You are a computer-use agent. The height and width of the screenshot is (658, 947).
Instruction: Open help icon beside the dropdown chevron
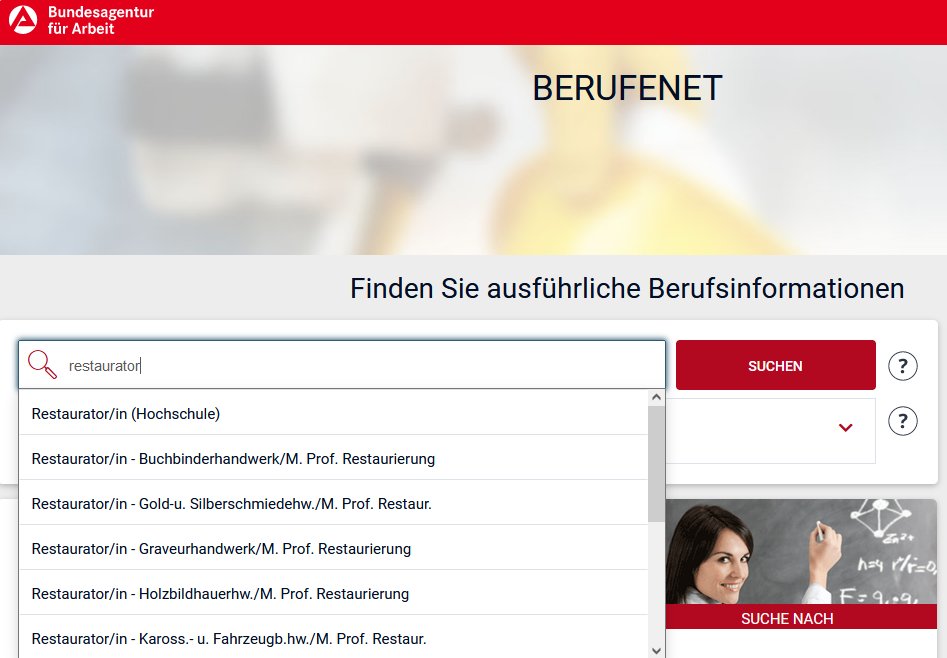click(902, 421)
